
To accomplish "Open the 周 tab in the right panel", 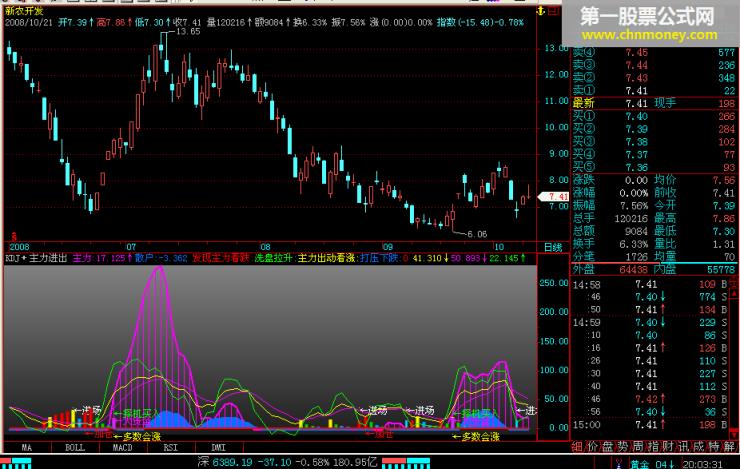I will (x=638, y=446).
